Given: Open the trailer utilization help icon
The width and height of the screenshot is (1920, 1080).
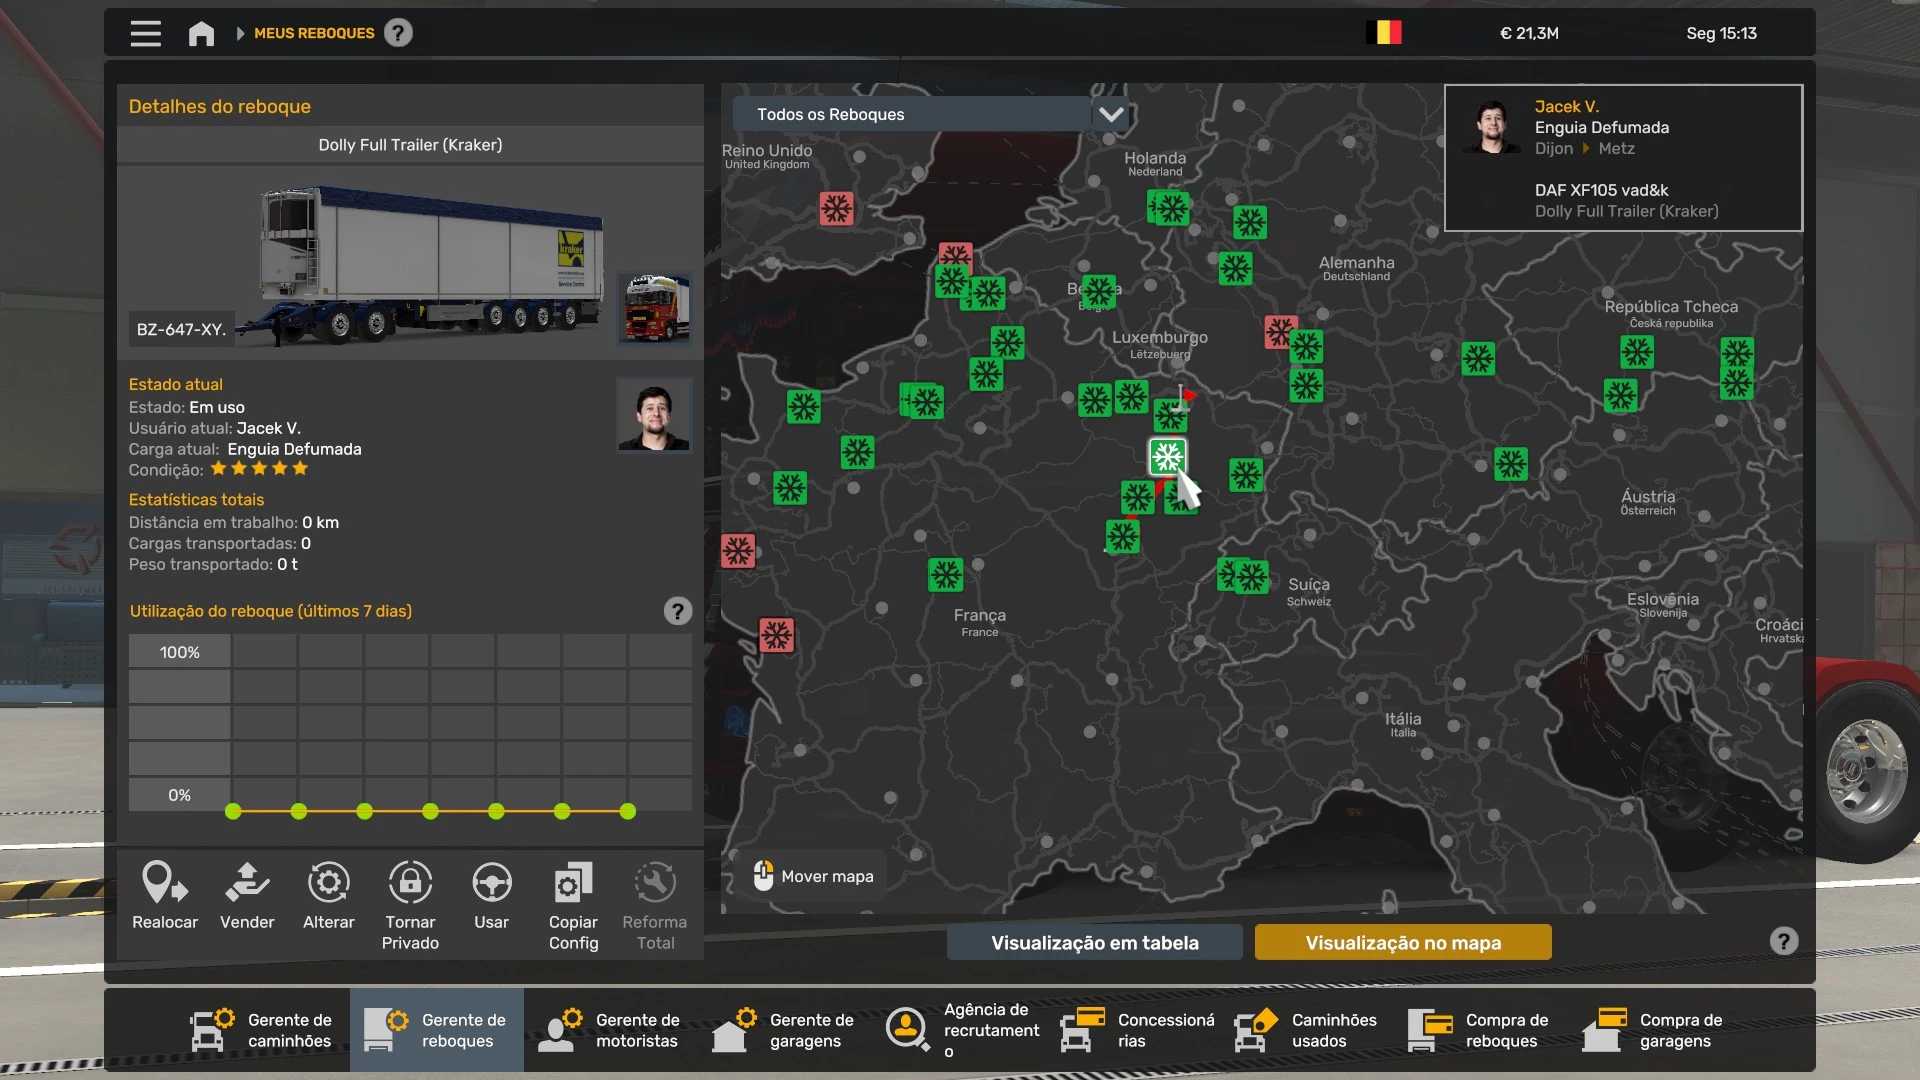Looking at the screenshot, I should tap(677, 611).
